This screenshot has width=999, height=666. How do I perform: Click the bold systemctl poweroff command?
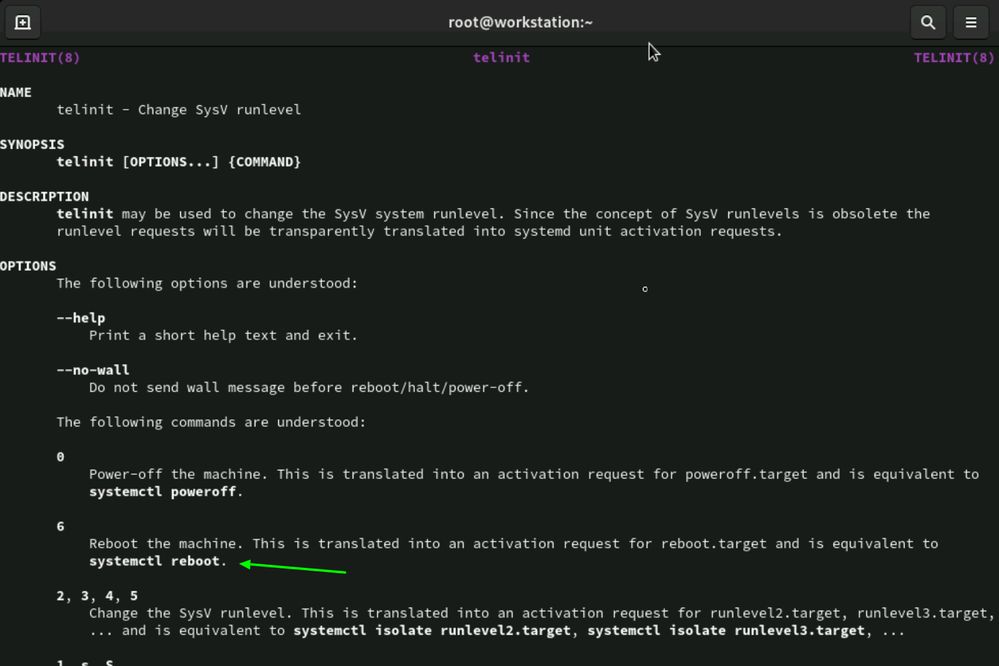tap(164, 492)
